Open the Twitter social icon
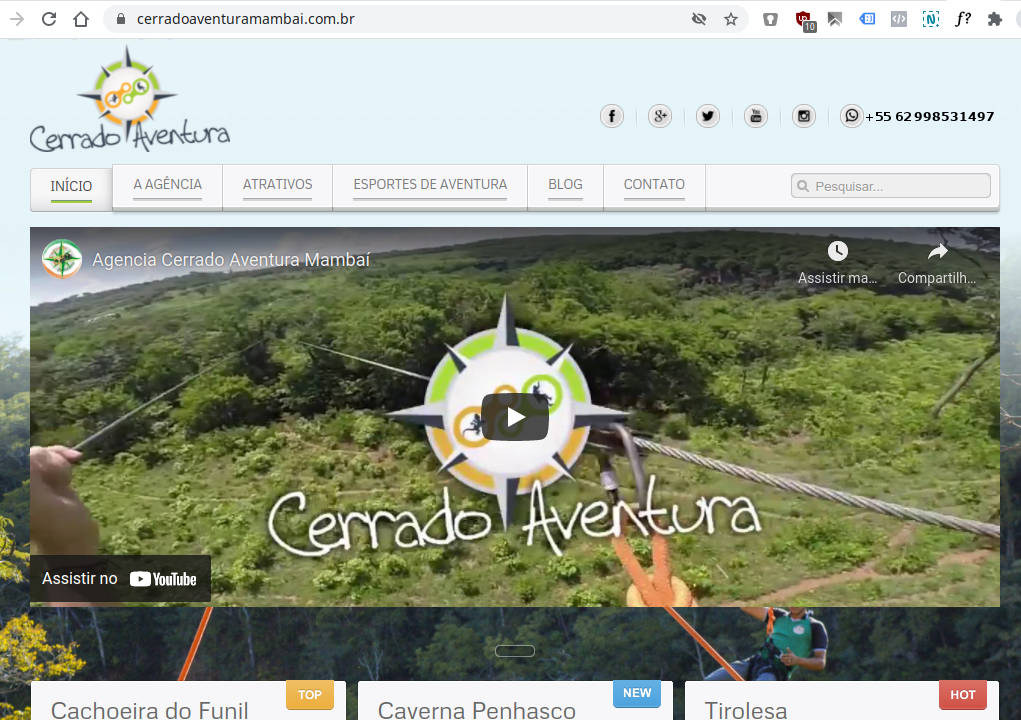 click(708, 116)
